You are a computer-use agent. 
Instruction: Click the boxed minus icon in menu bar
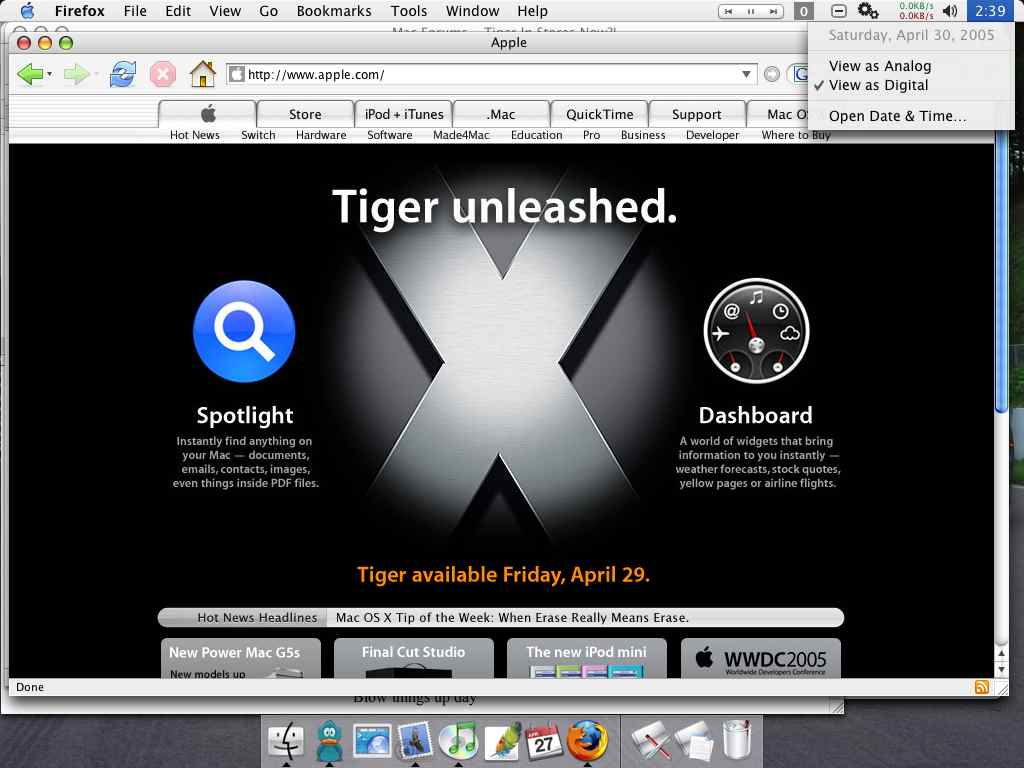(x=839, y=11)
